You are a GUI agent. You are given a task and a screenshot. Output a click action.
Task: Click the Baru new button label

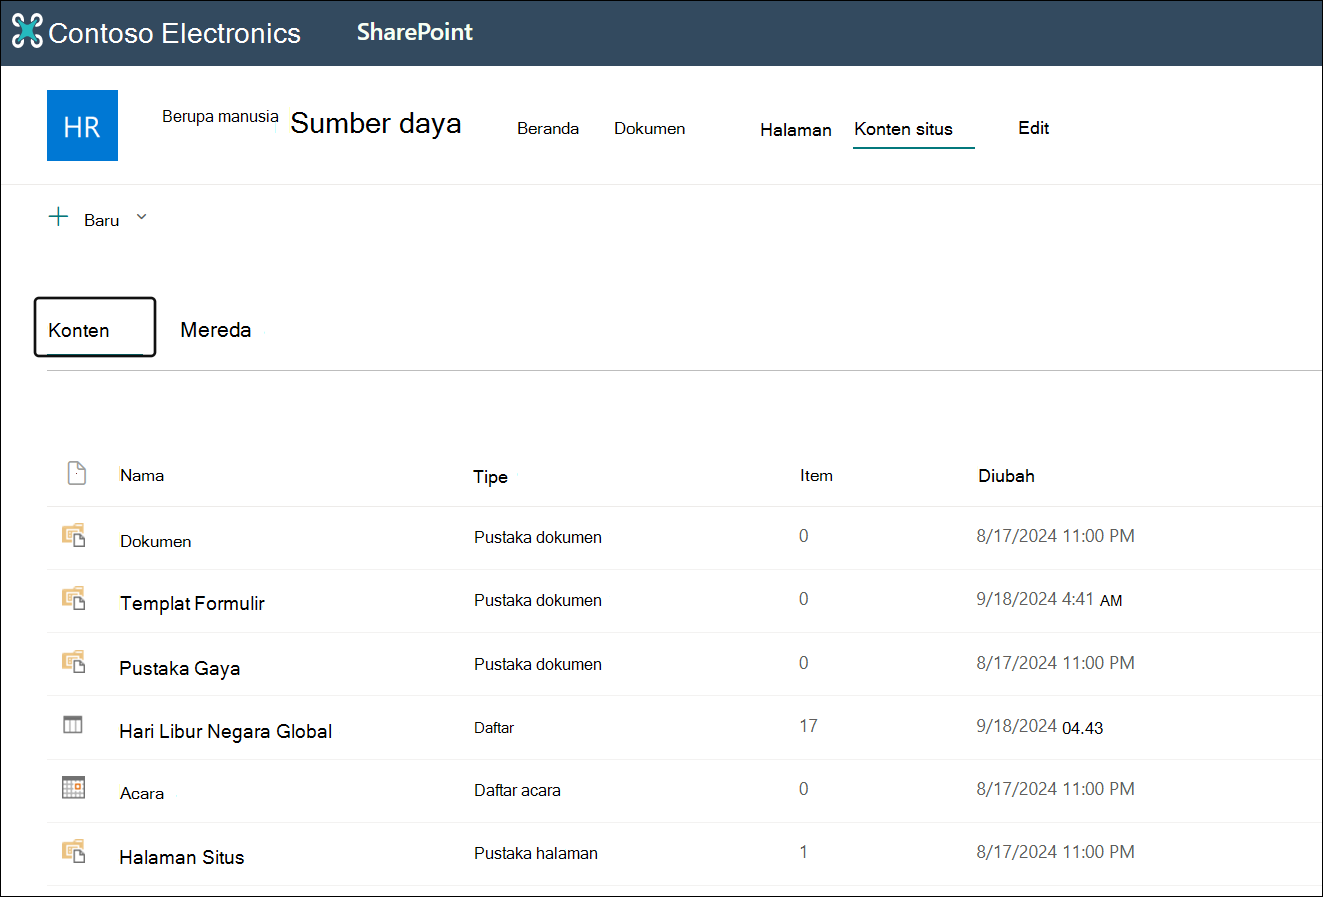click(x=102, y=220)
